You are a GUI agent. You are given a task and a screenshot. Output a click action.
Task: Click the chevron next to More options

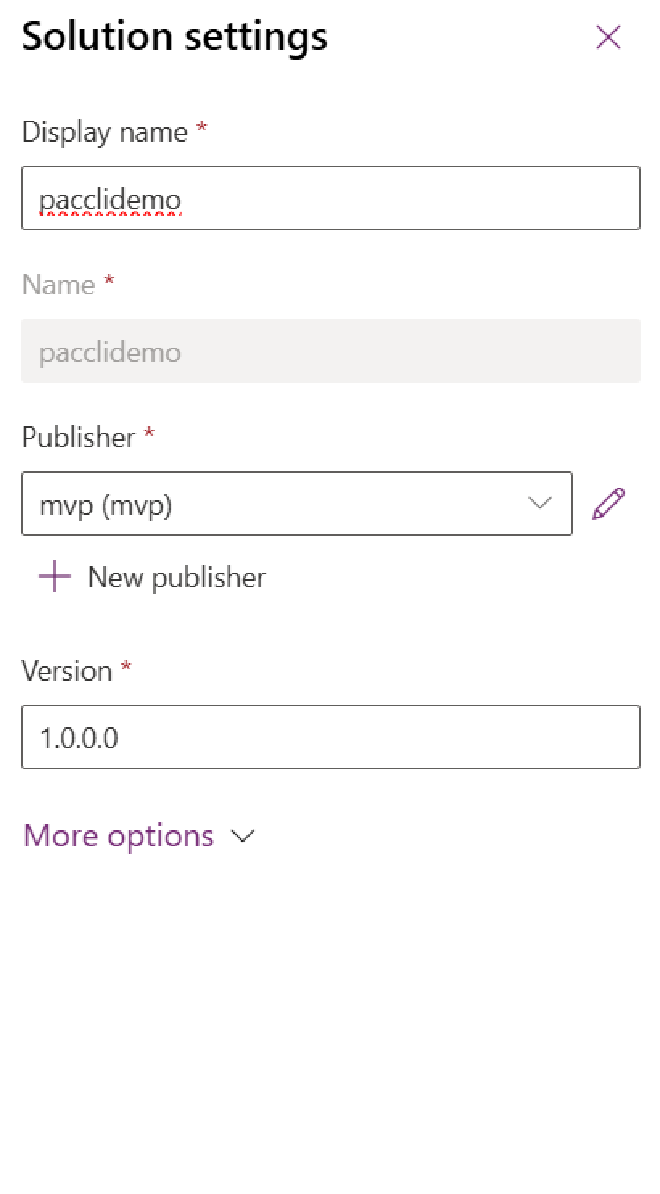(243, 837)
